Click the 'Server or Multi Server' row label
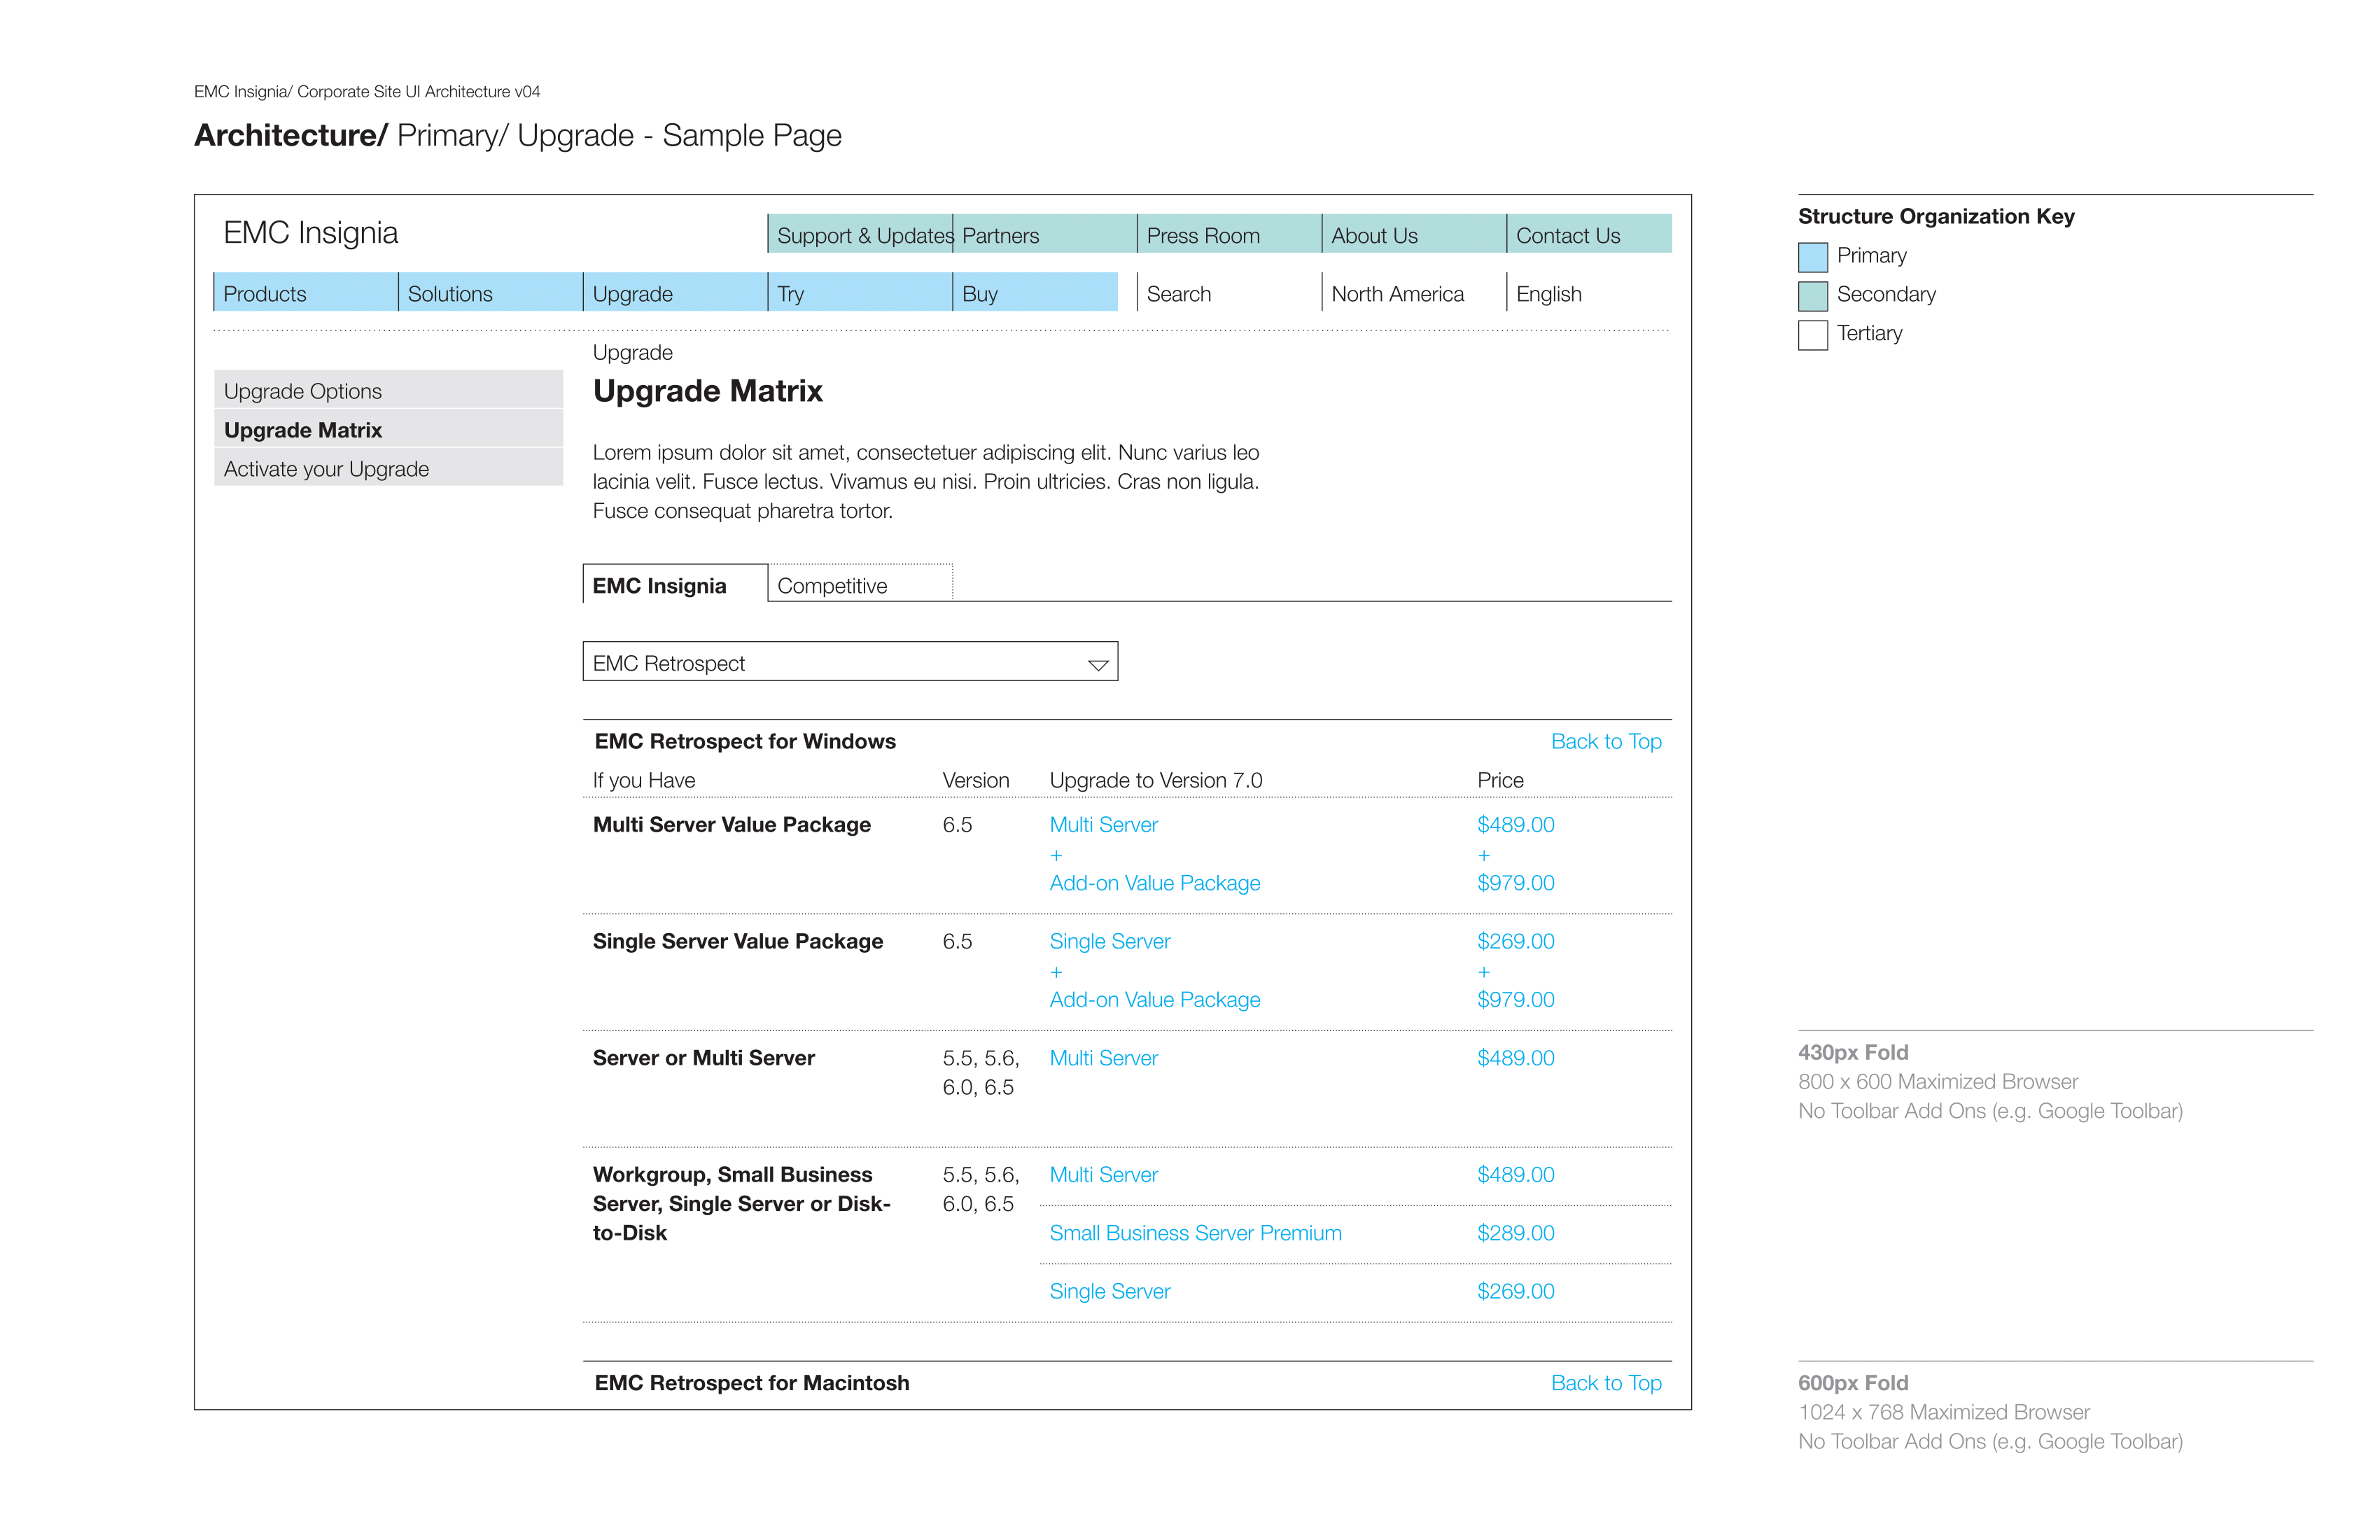The width and height of the screenshot is (2380, 1540). click(x=703, y=1058)
